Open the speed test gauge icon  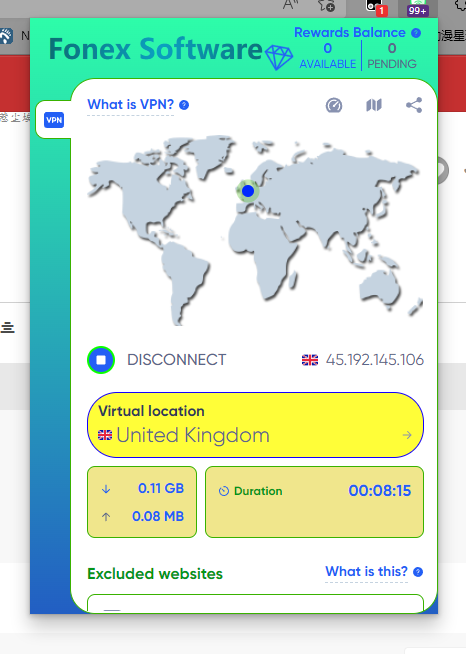pyautogui.click(x=334, y=106)
